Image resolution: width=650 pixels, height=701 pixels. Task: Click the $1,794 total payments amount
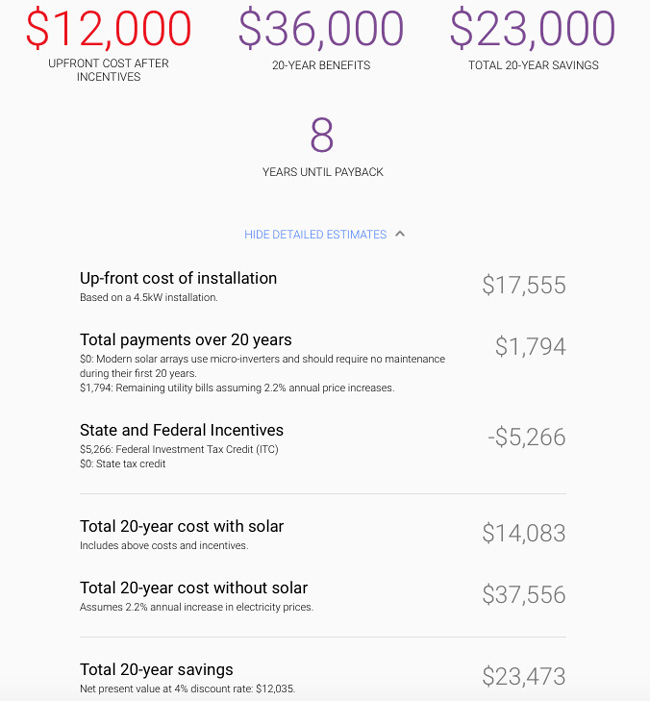pos(530,346)
